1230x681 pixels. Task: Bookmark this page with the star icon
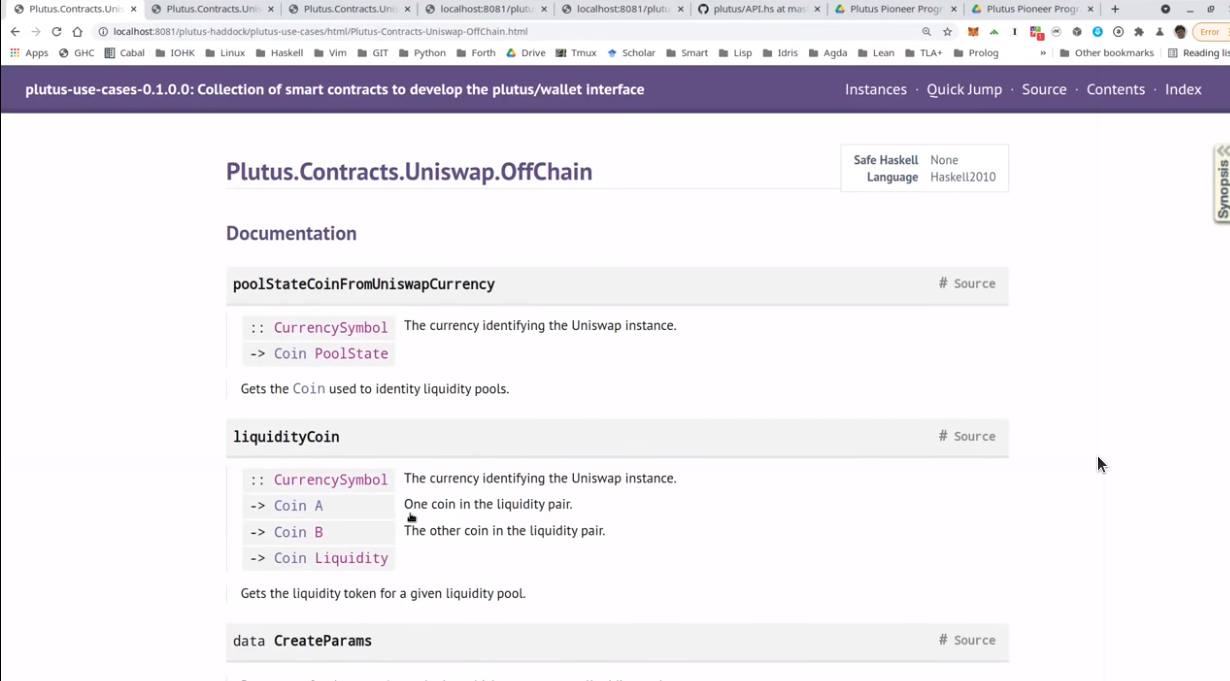click(947, 32)
